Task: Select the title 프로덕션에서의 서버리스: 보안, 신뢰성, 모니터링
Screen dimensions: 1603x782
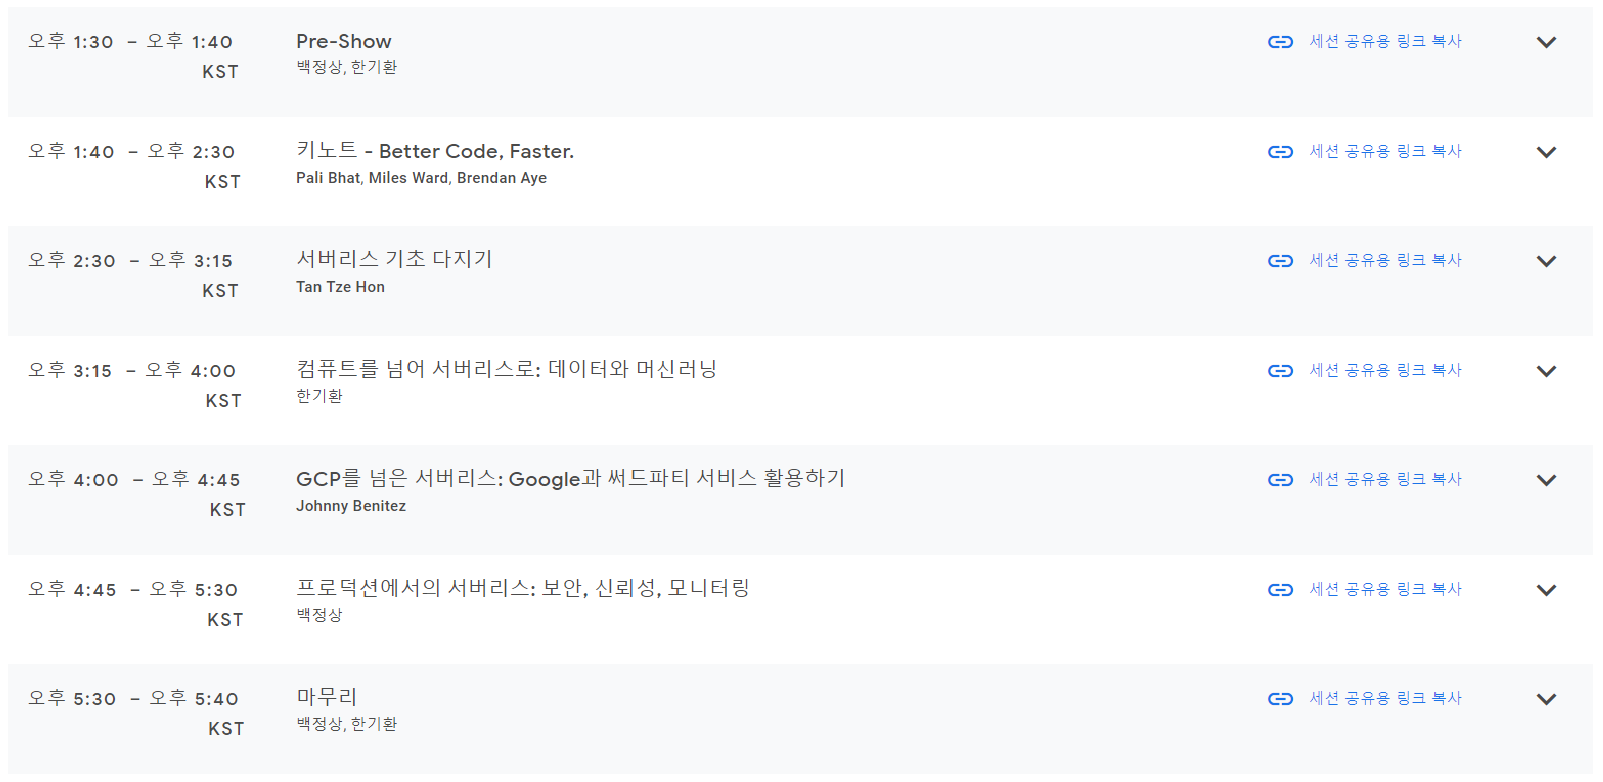Action: (523, 588)
